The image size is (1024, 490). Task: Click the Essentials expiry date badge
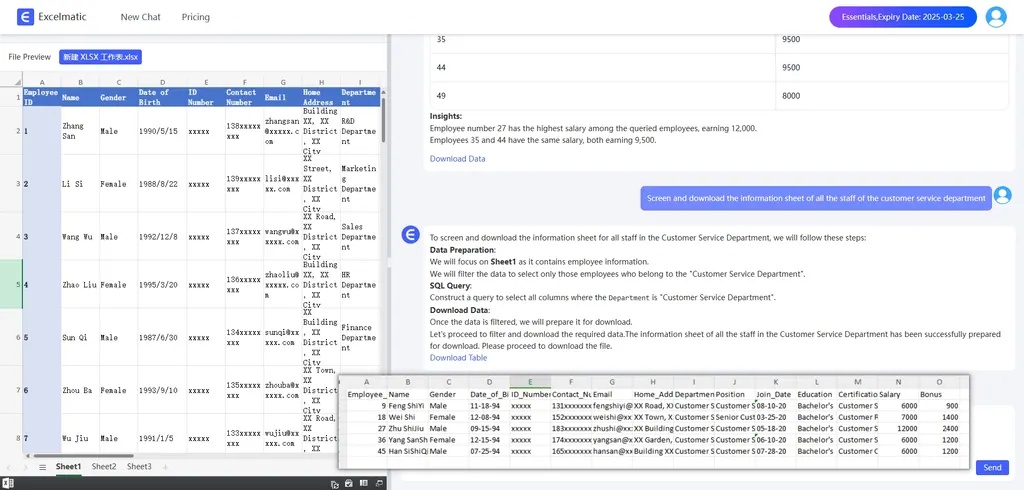[x=902, y=17]
